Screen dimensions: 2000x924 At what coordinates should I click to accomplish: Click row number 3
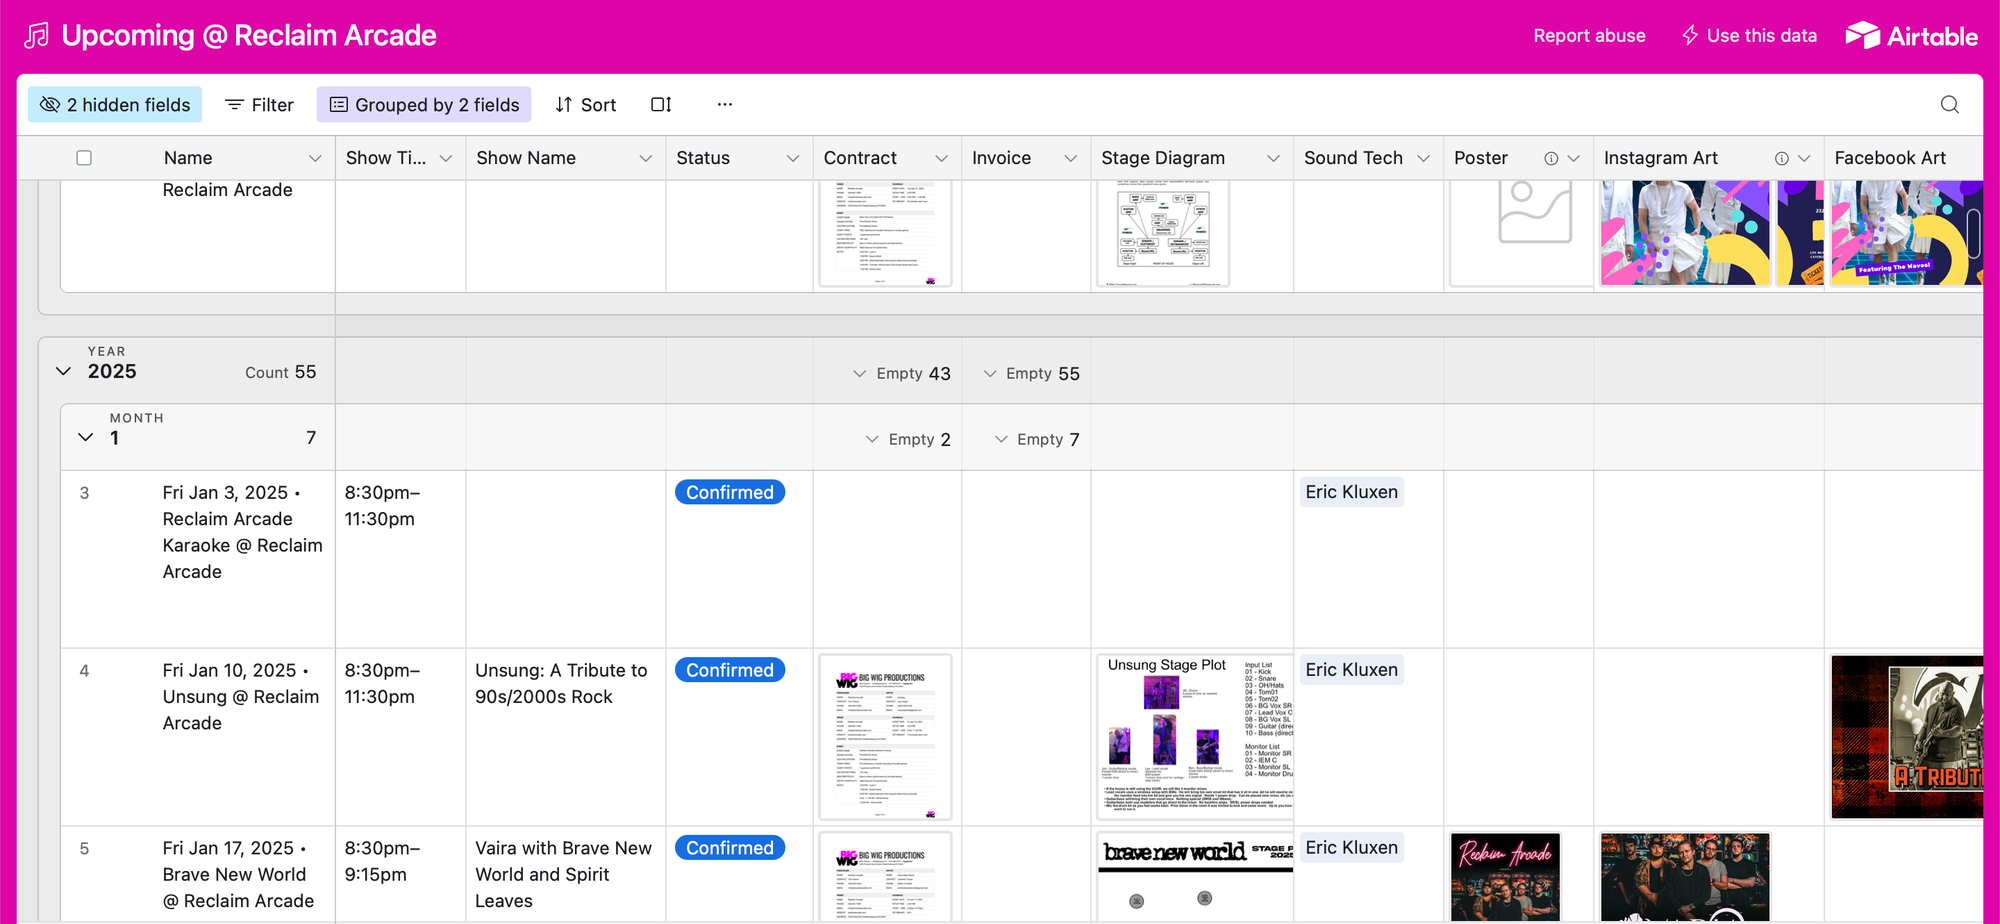[84, 493]
